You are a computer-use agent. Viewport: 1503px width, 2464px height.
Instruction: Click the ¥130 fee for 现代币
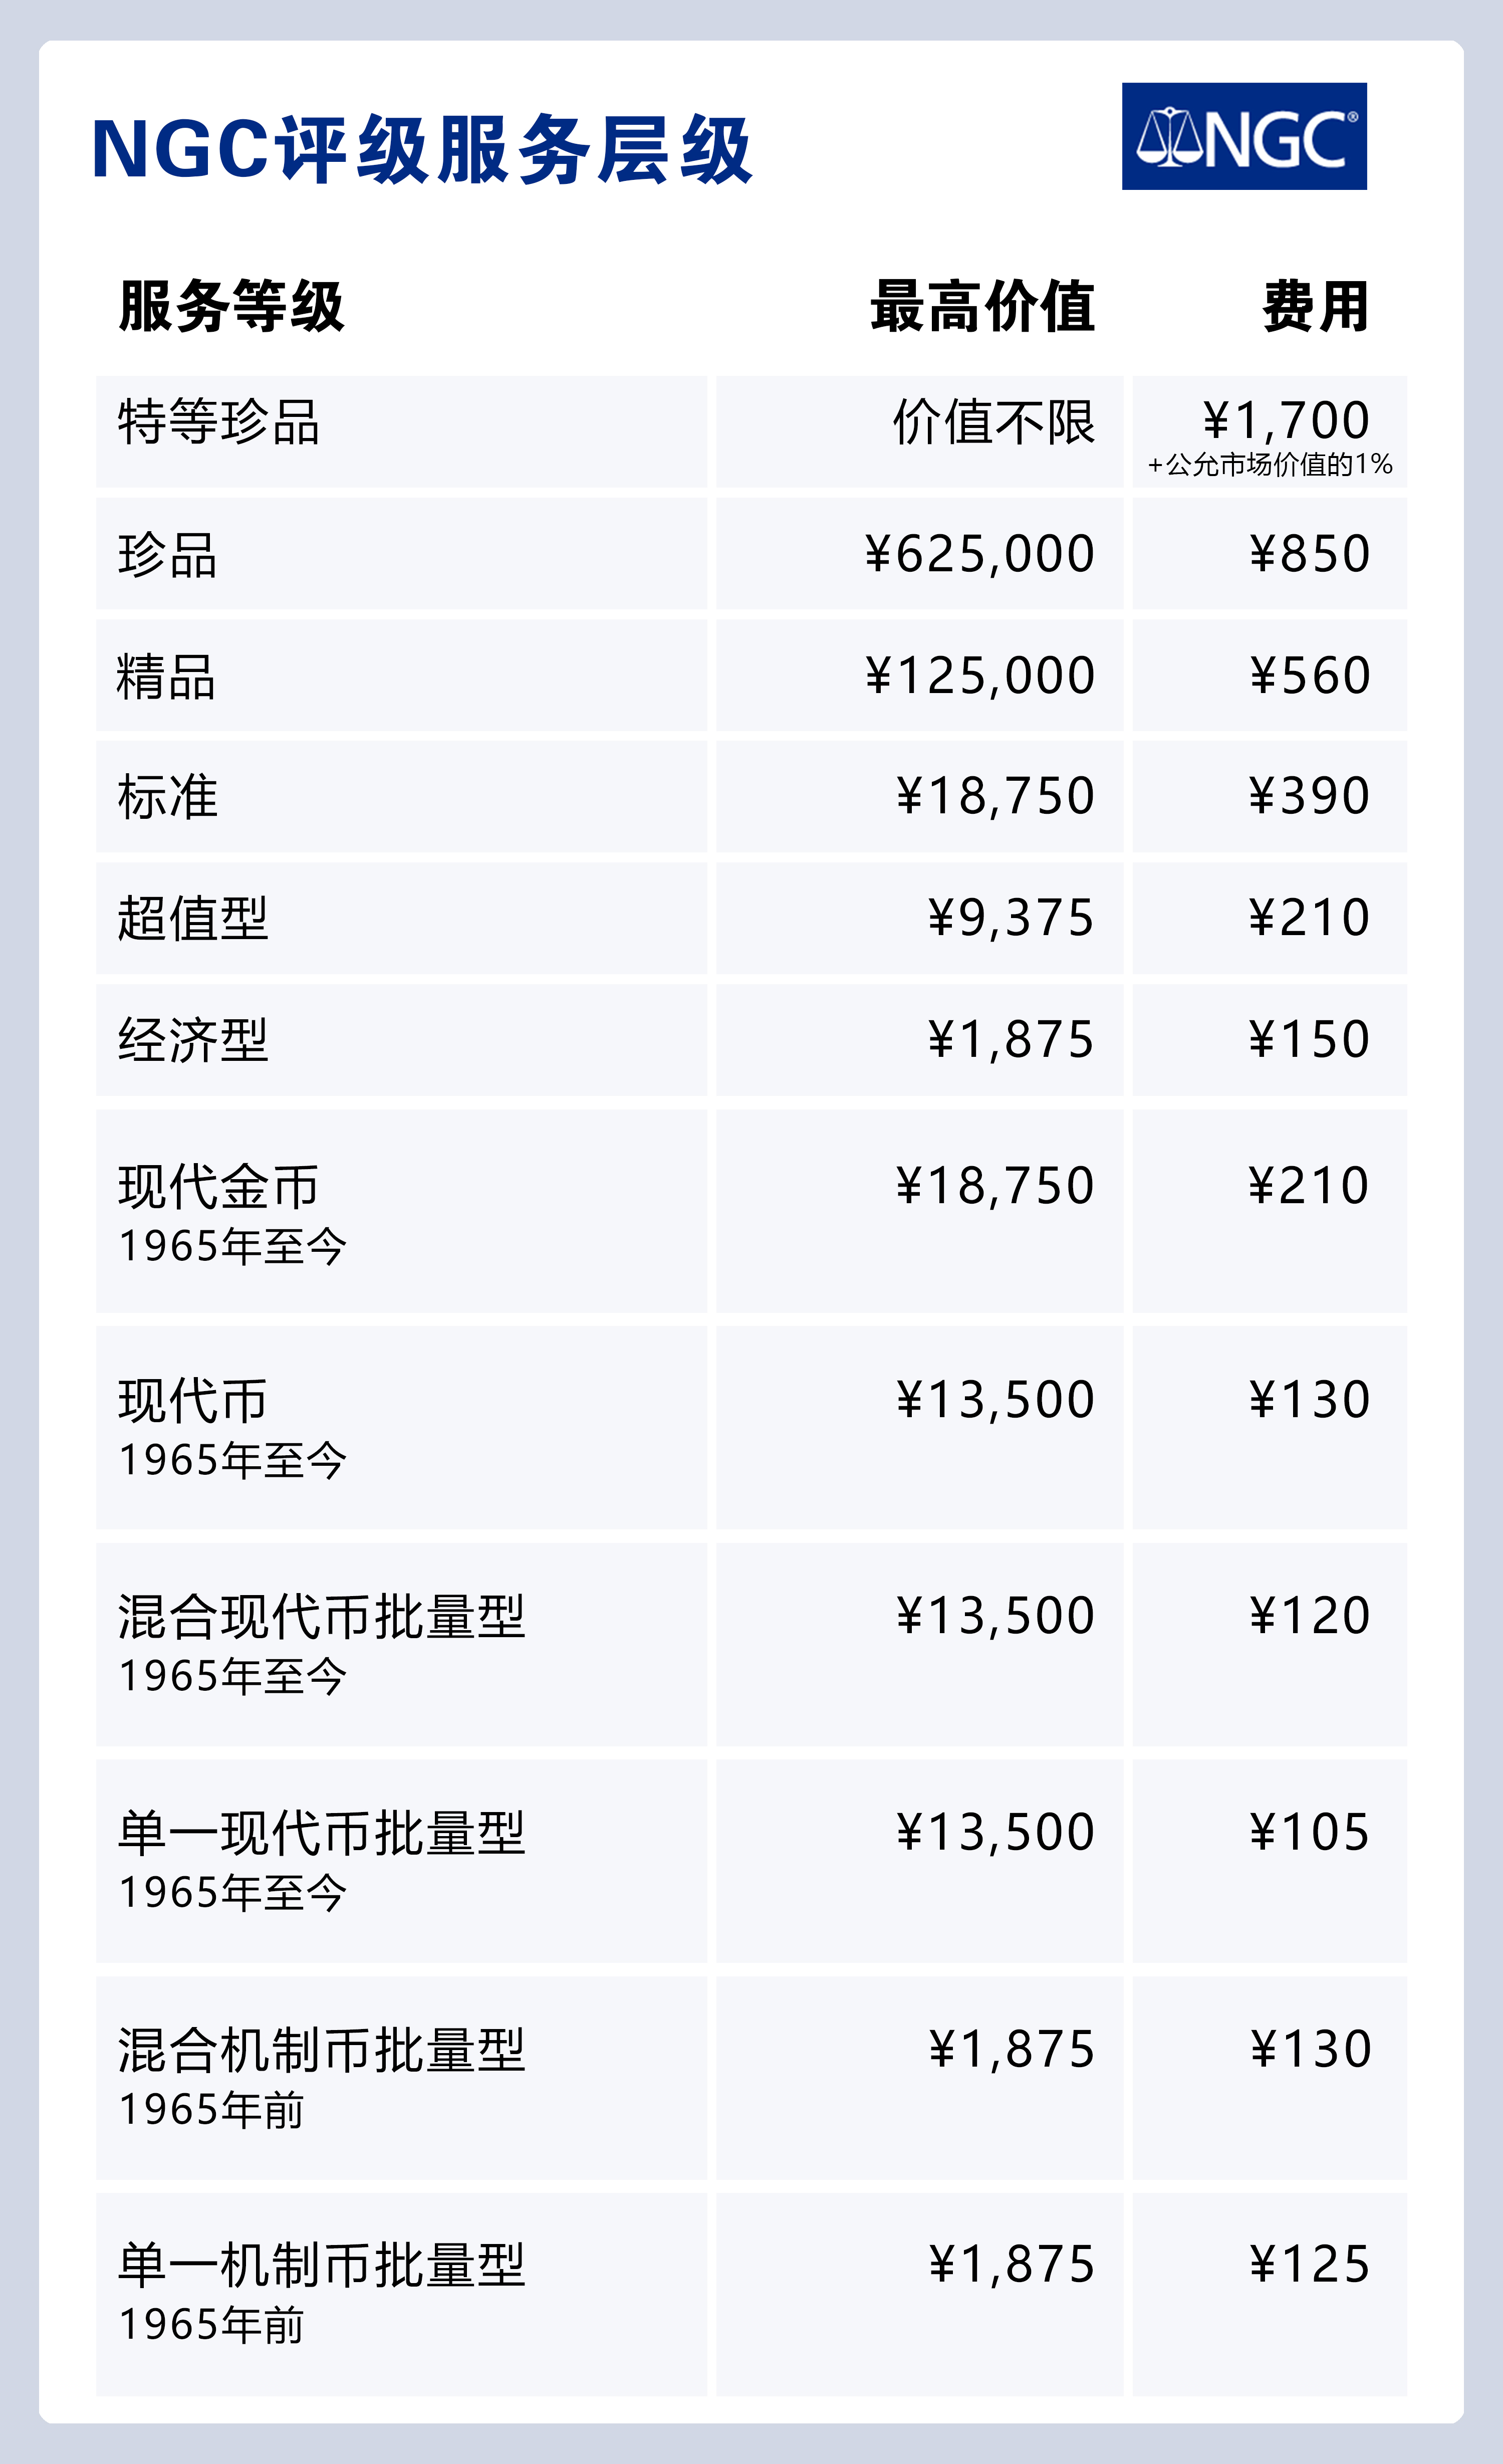click(x=1309, y=1400)
